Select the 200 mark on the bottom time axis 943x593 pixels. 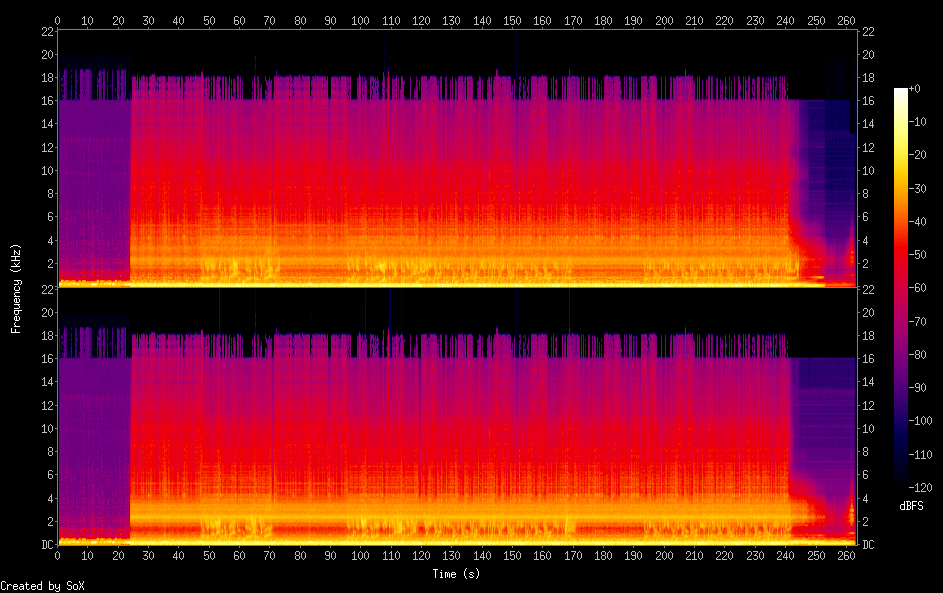point(664,555)
